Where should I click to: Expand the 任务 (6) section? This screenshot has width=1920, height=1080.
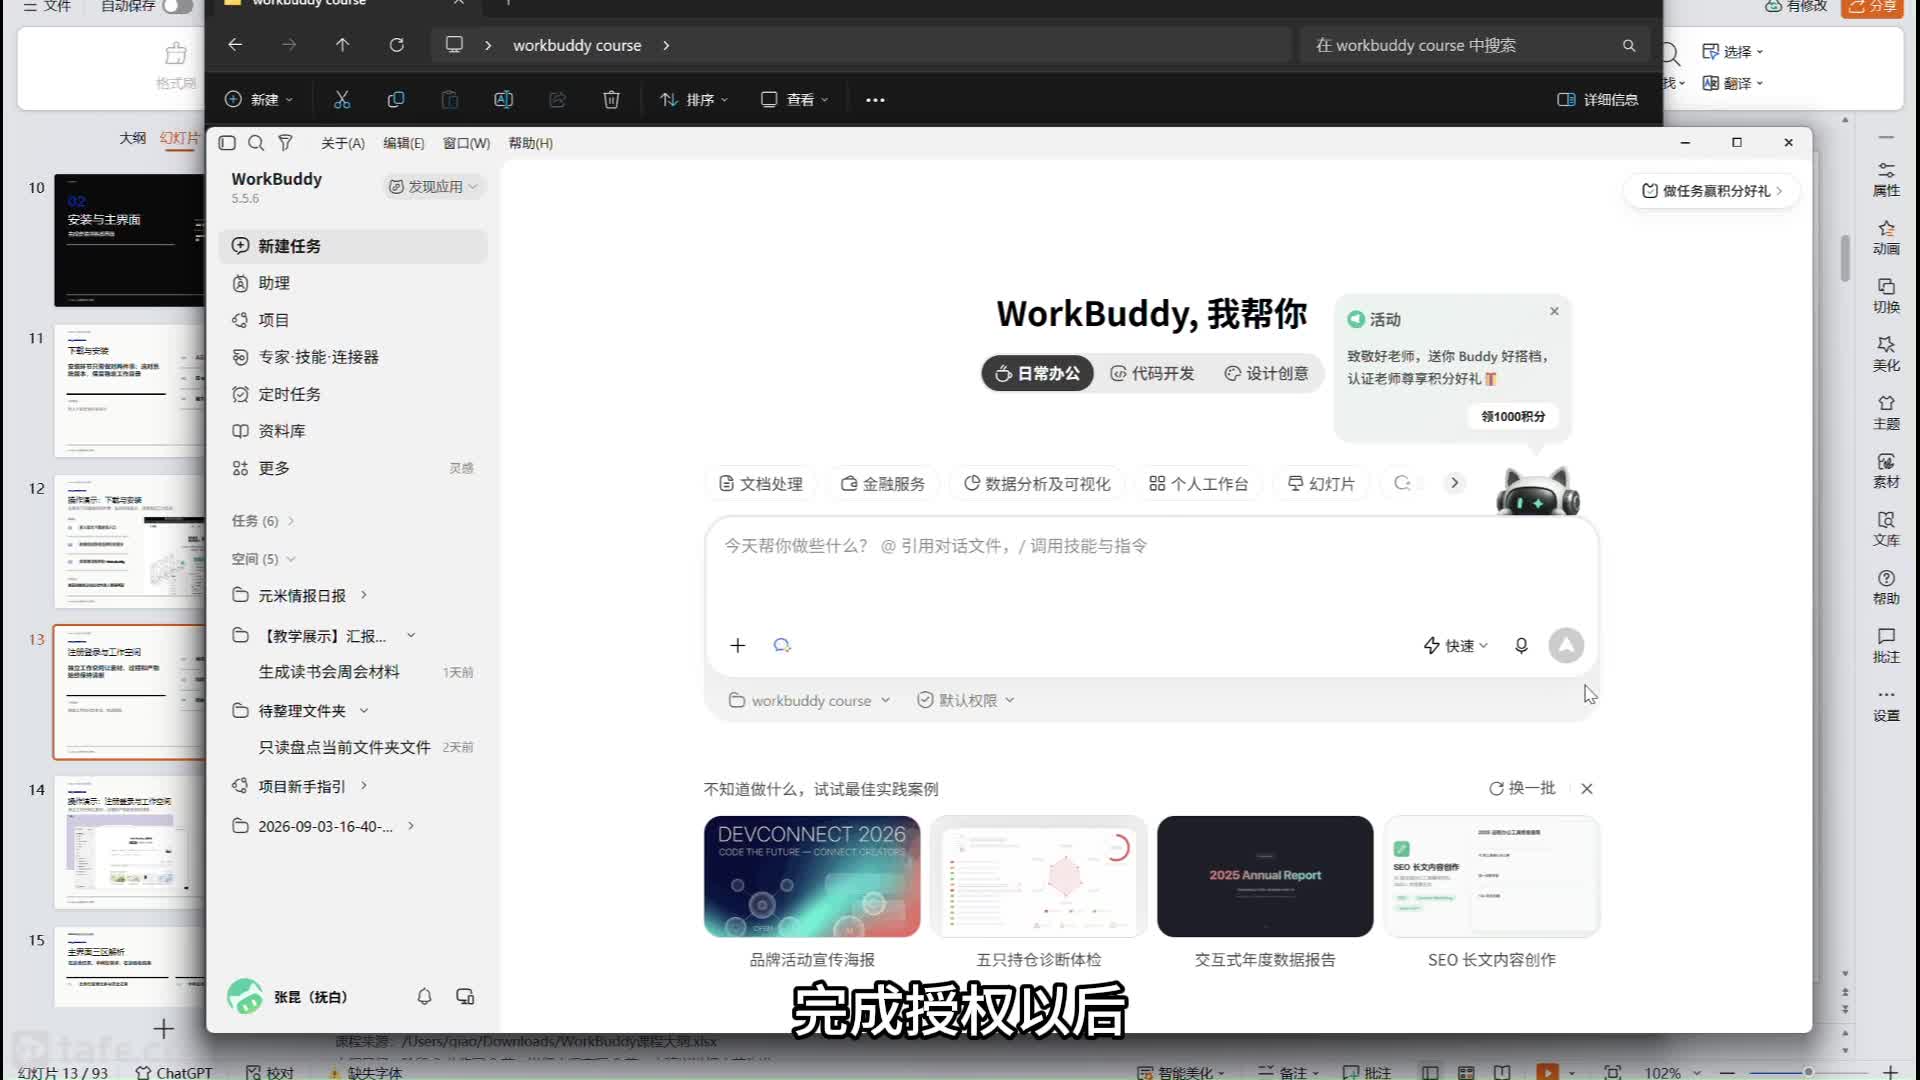pyautogui.click(x=263, y=520)
